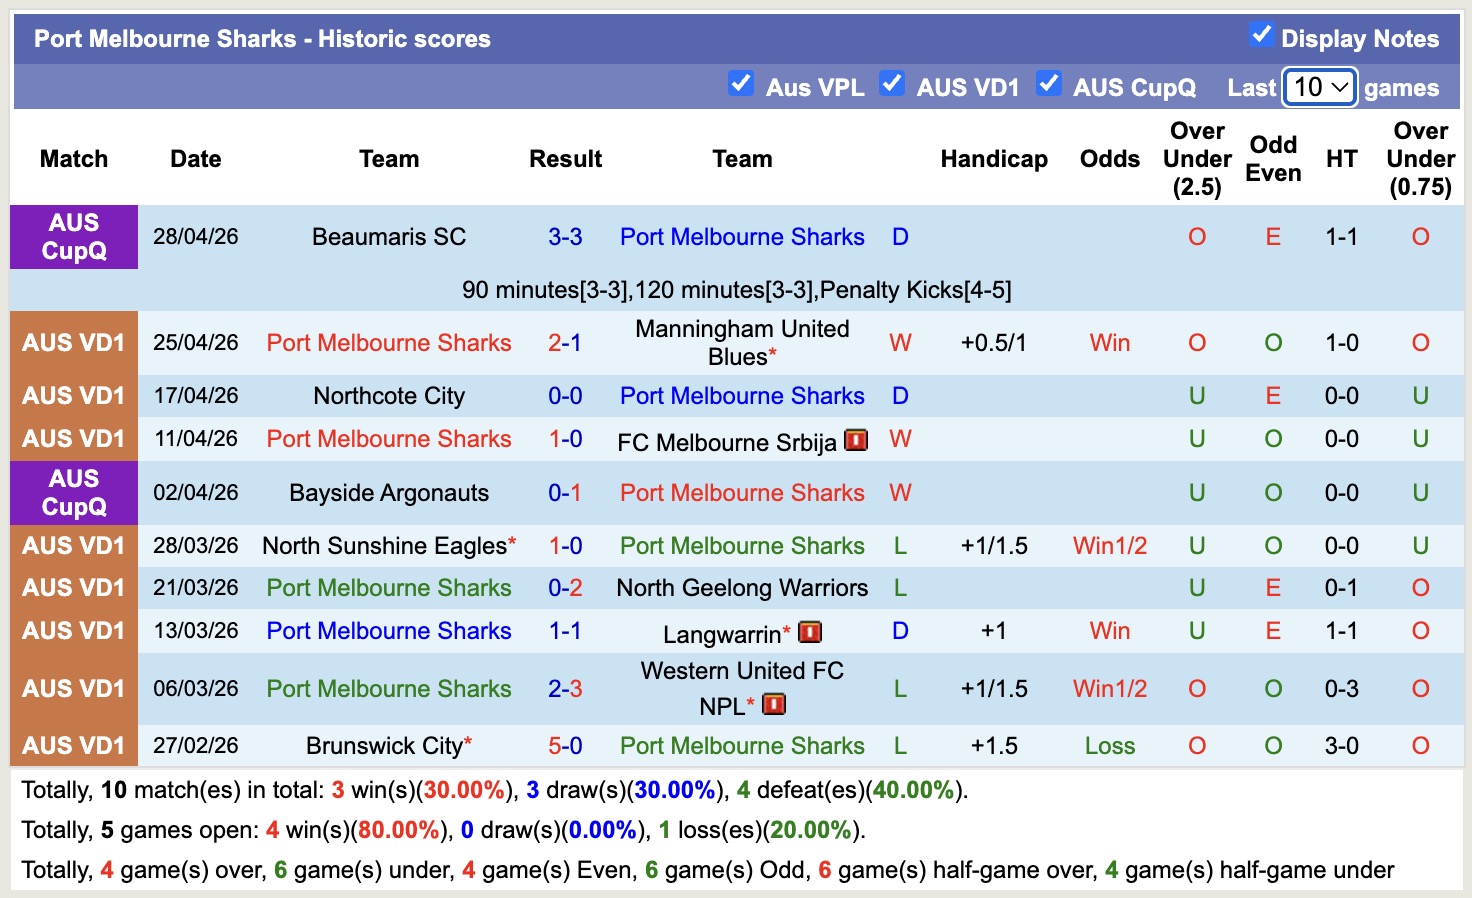The height and width of the screenshot is (898, 1472).
Task: Select the Bayside Argonauts team name
Action: click(388, 492)
